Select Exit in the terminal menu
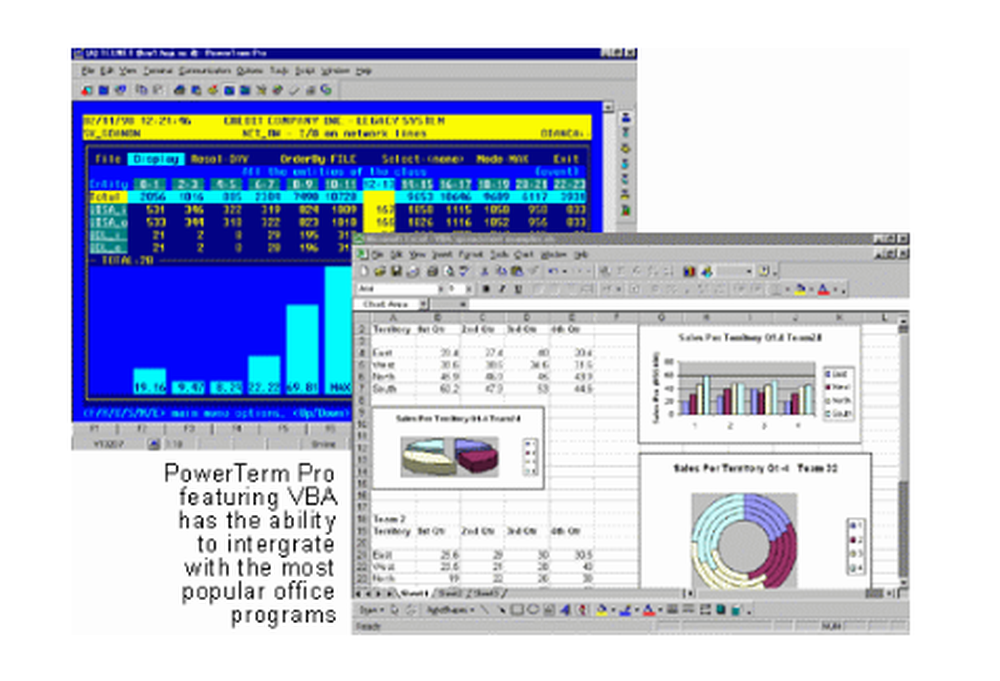1000x681 pixels. point(566,159)
